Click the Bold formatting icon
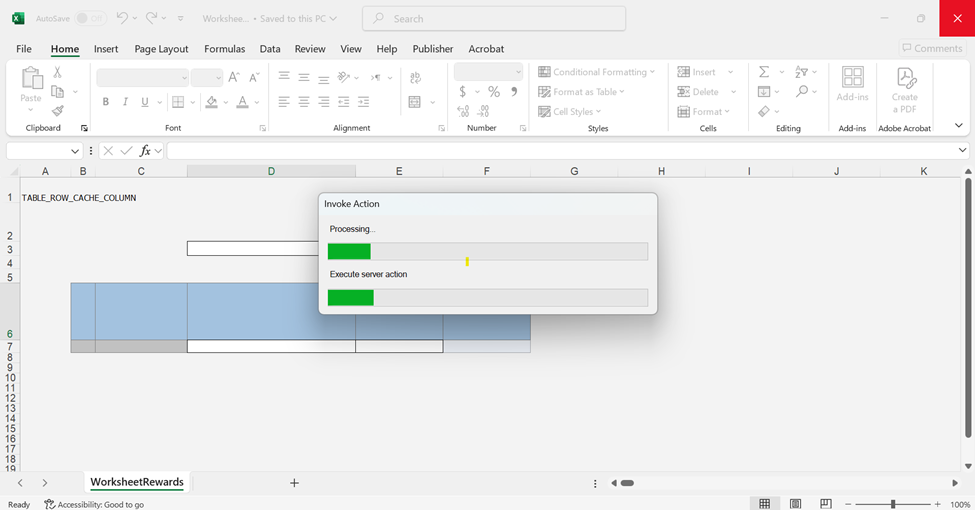Screen dimensions: 975x510 pyautogui.click(x=106, y=102)
